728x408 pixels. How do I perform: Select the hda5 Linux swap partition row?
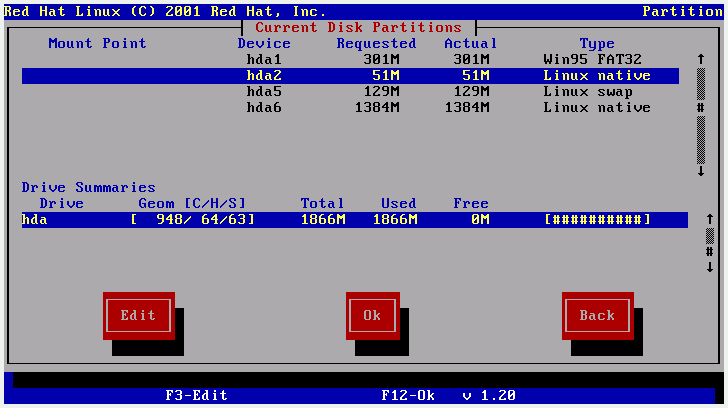tap(351, 91)
